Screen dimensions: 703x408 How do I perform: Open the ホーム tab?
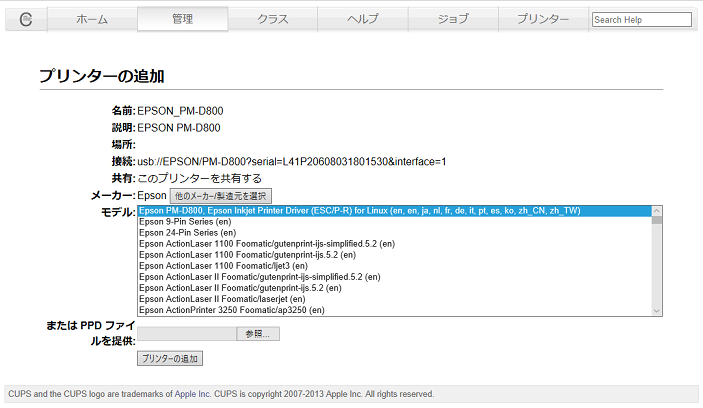pyautogui.click(x=92, y=19)
